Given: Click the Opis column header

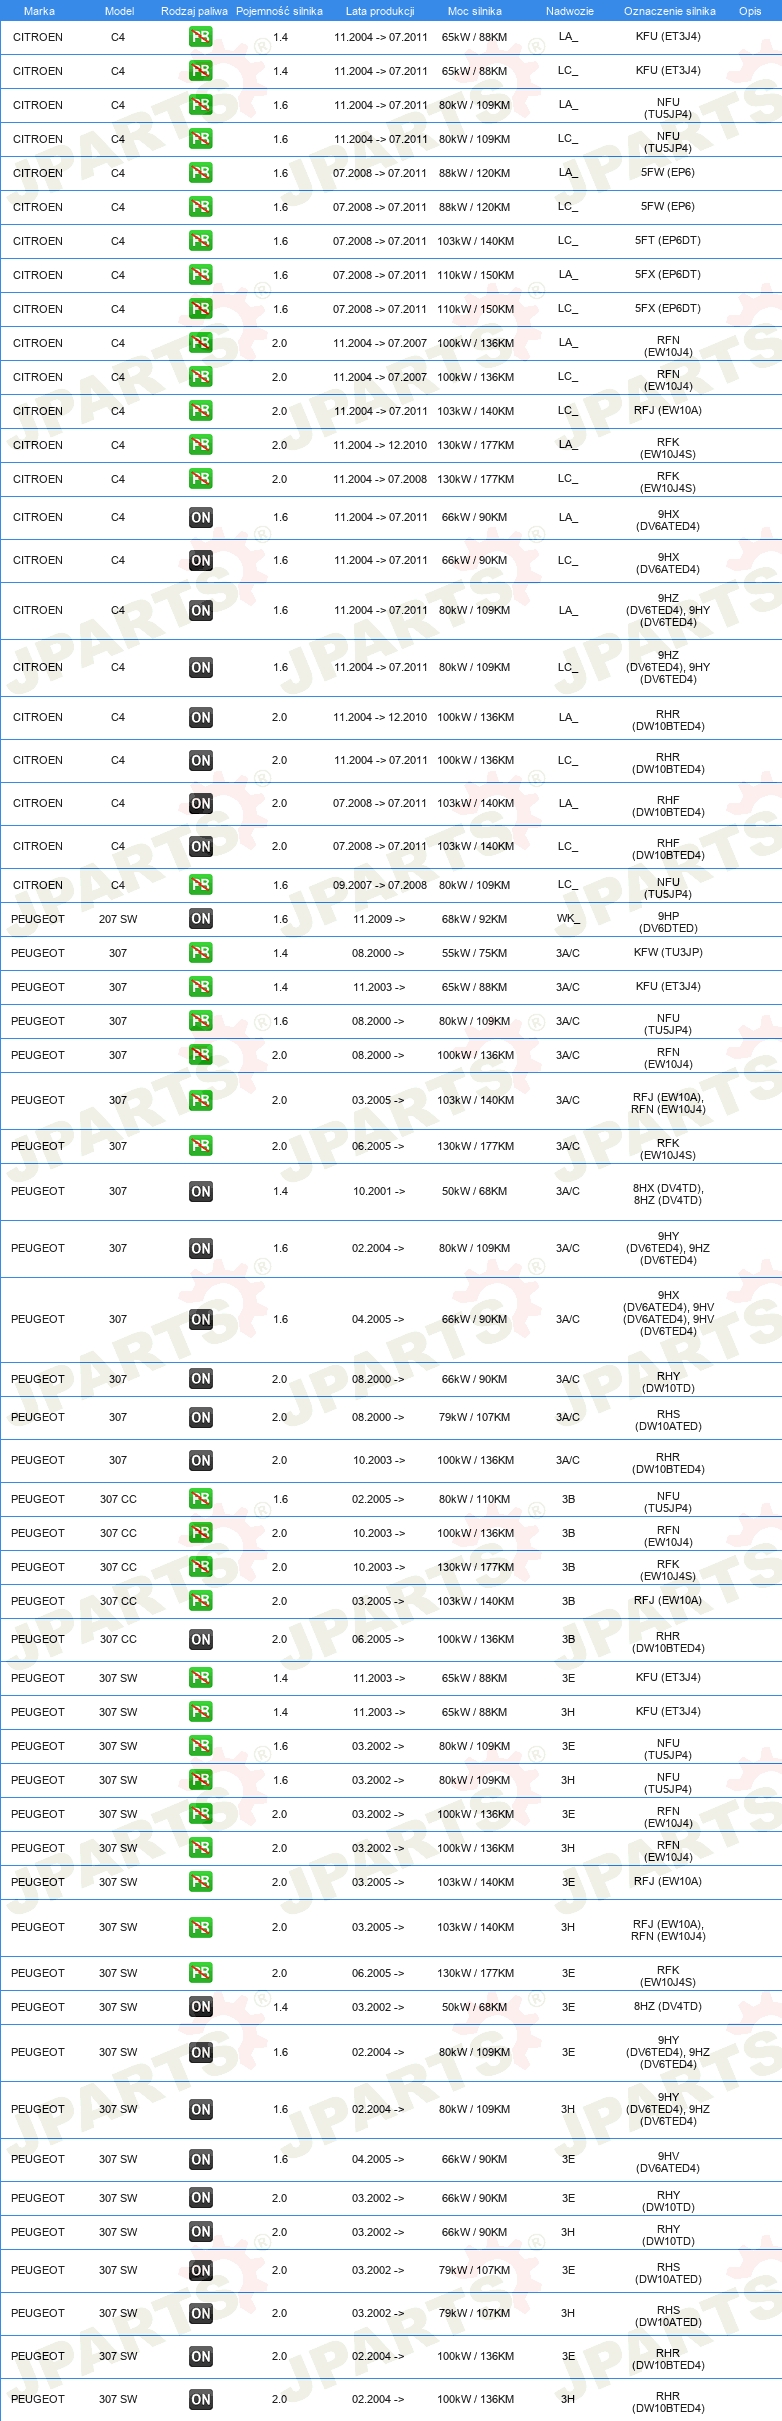Looking at the screenshot, I should click(x=750, y=11).
